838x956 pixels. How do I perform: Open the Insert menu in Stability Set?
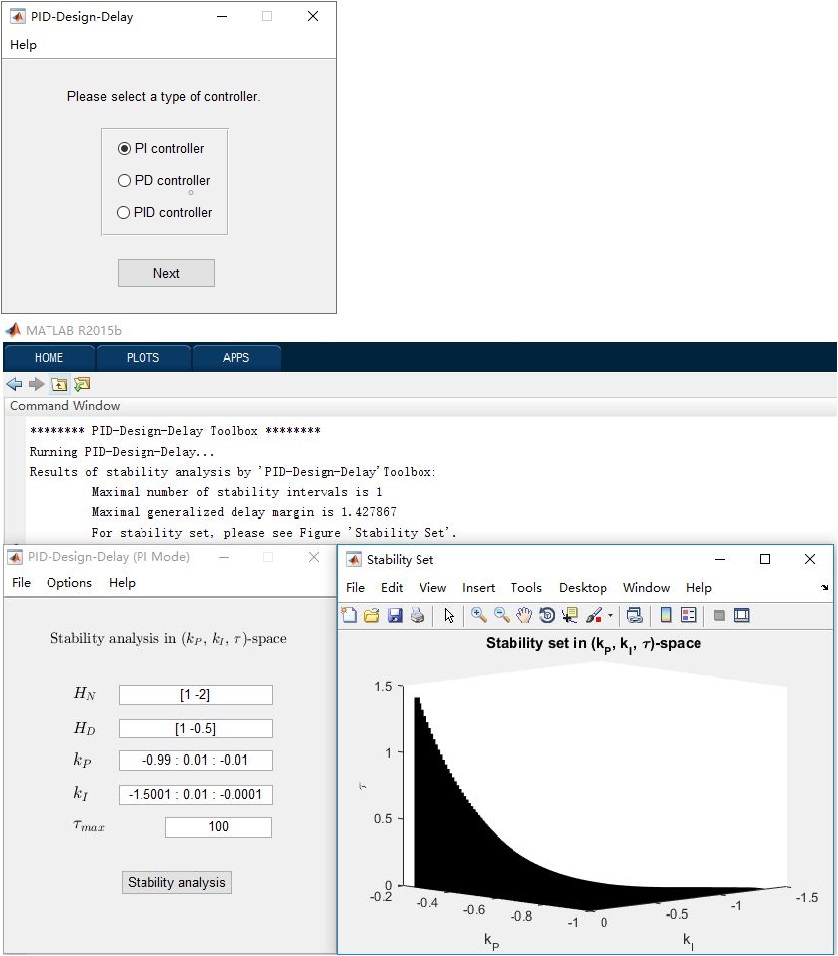coord(478,588)
